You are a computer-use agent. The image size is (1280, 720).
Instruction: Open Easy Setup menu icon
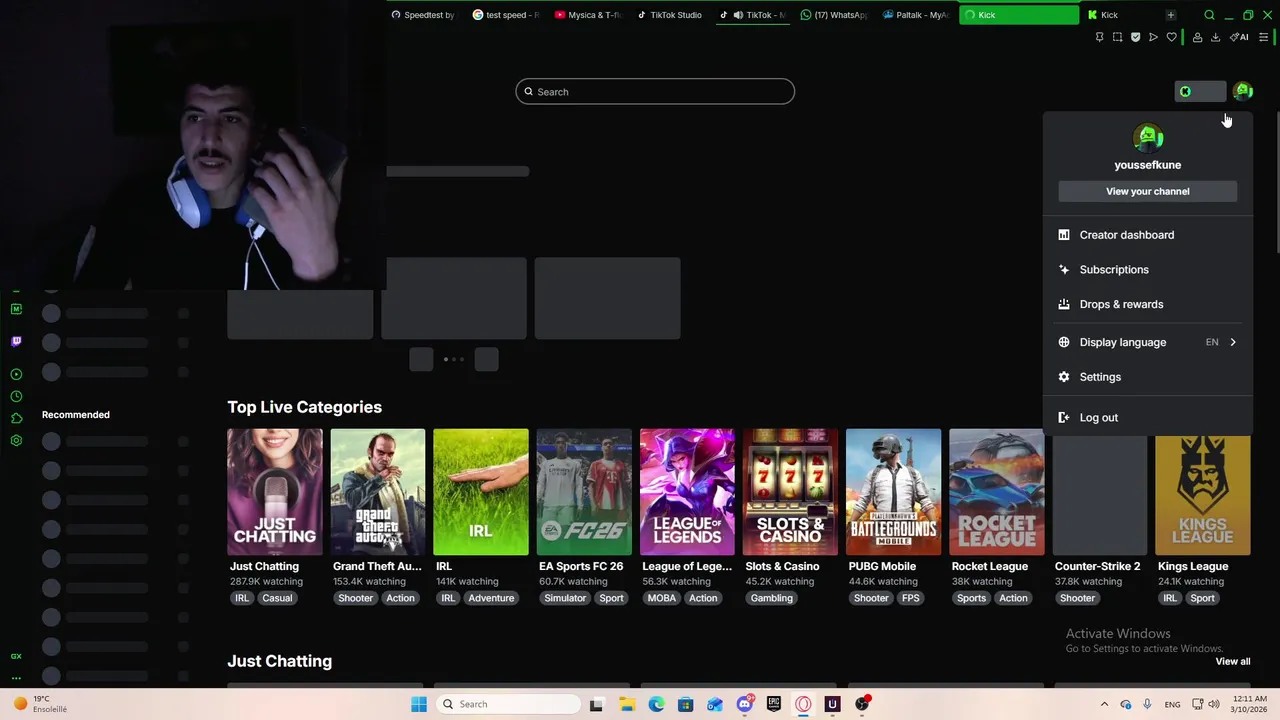pyautogui.click(x=1264, y=37)
